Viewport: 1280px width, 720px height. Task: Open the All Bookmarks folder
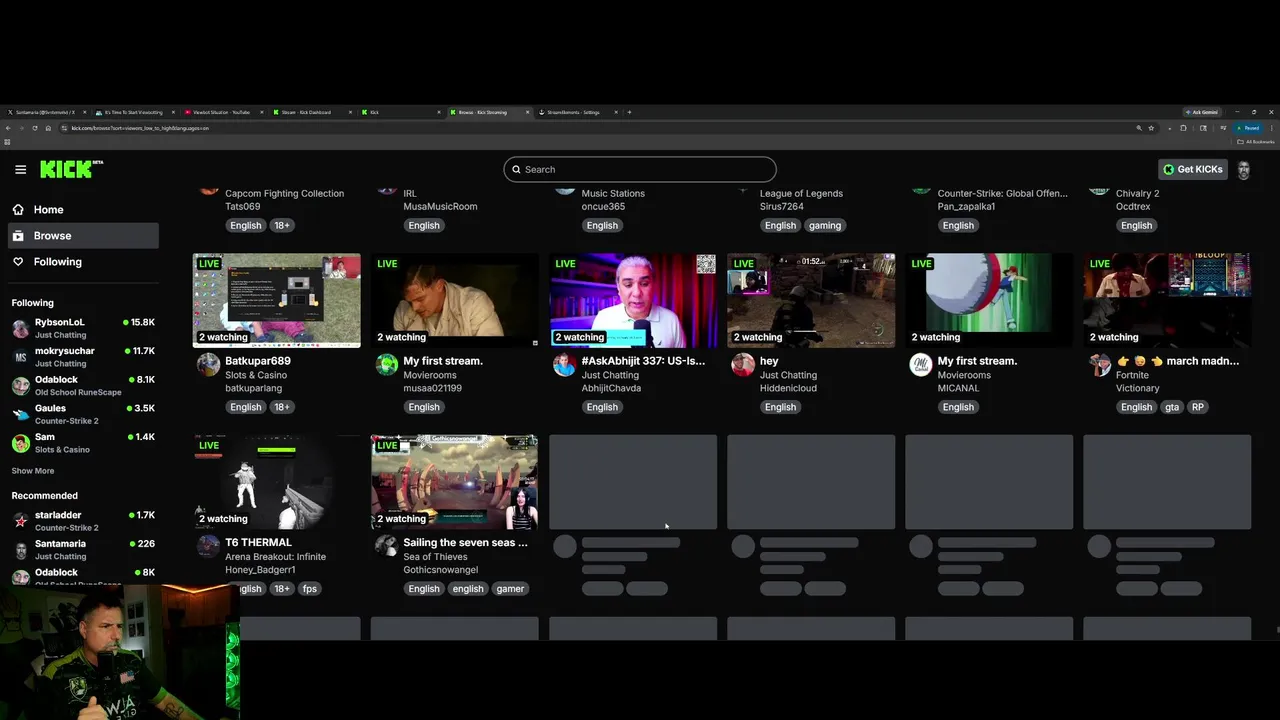pos(1256,142)
